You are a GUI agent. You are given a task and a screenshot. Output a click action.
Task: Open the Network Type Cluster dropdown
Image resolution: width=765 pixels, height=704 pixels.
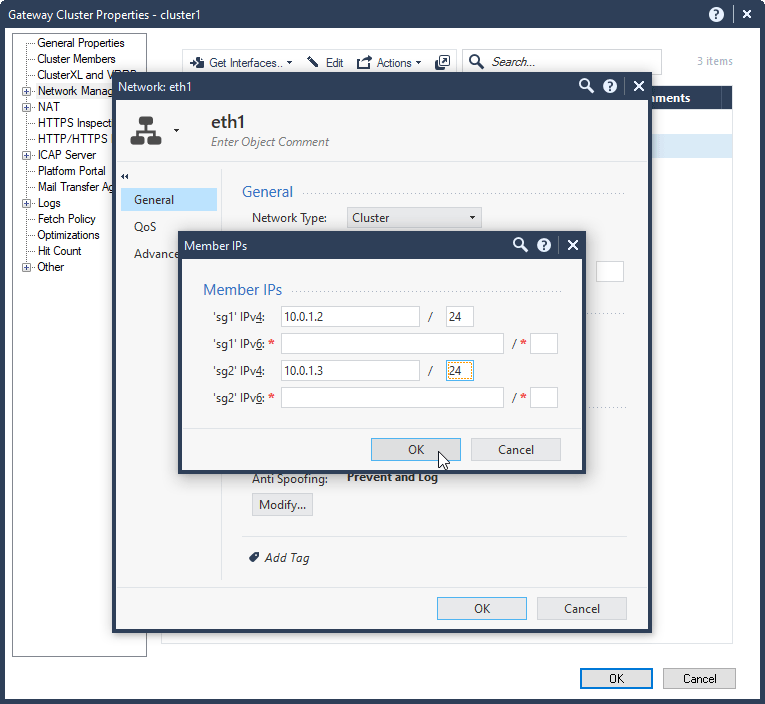pyautogui.click(x=414, y=218)
